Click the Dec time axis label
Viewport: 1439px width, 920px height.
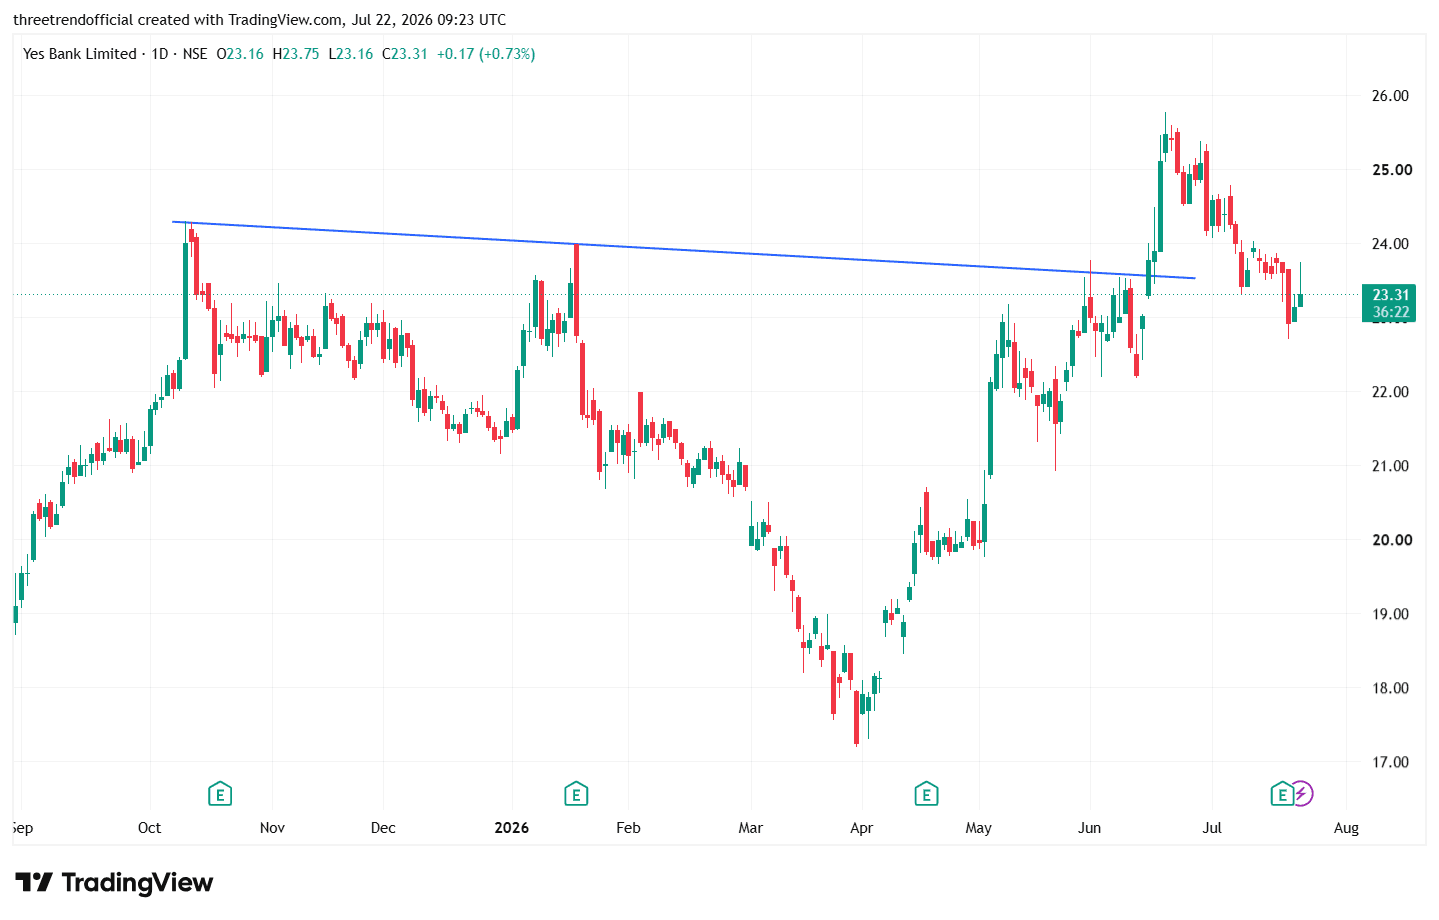click(x=383, y=828)
